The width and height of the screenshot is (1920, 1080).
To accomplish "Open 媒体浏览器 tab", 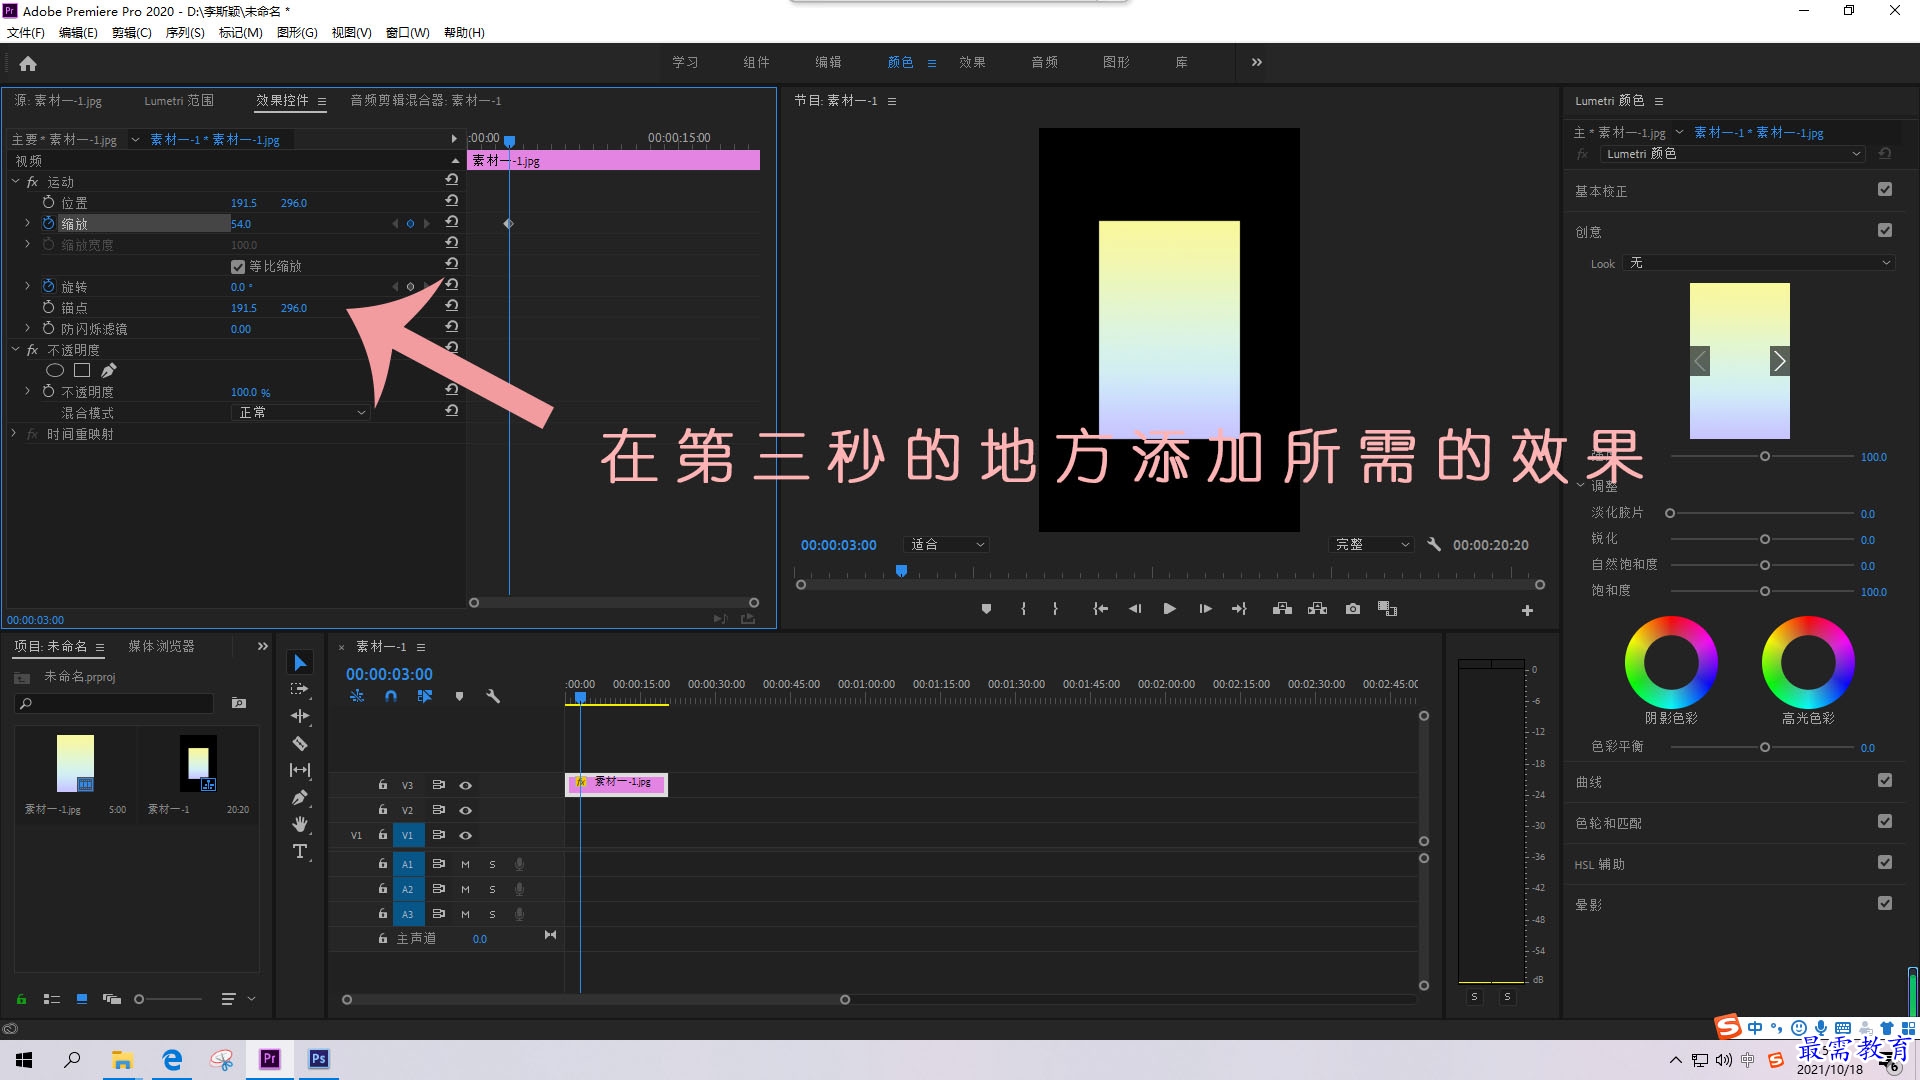I will tap(161, 646).
